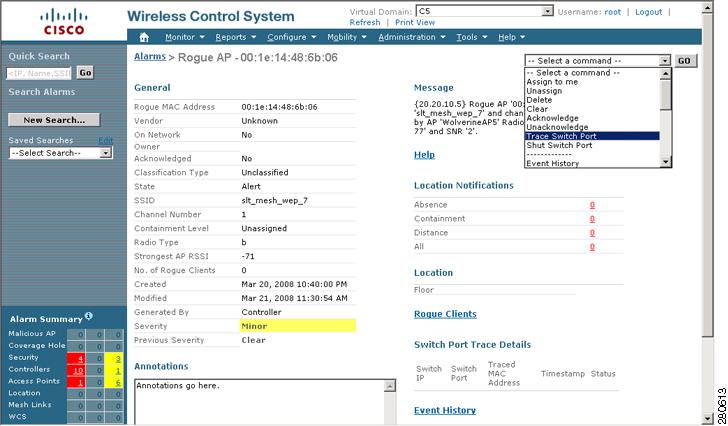Click page scrollbar down arrow
Image resolution: width=728 pixels, height=426 pixels.
pyautogui.click(x=707, y=418)
